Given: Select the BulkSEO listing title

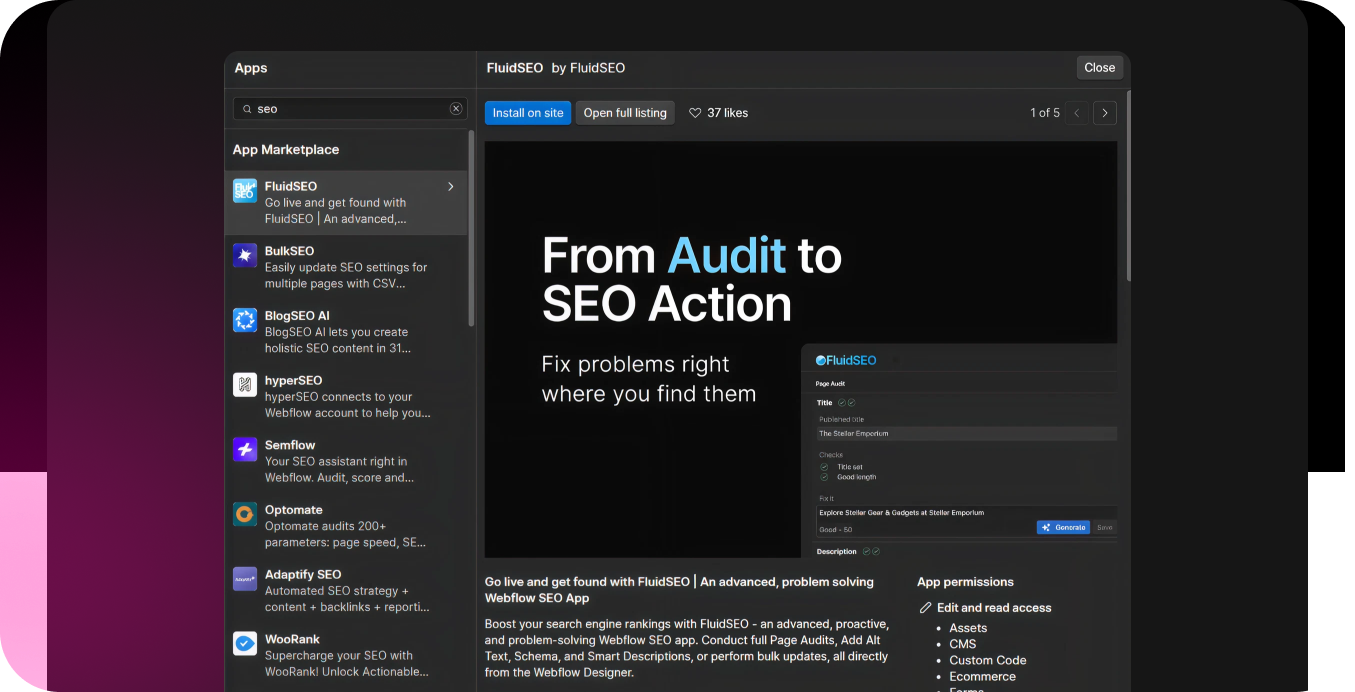Looking at the screenshot, I should (289, 251).
